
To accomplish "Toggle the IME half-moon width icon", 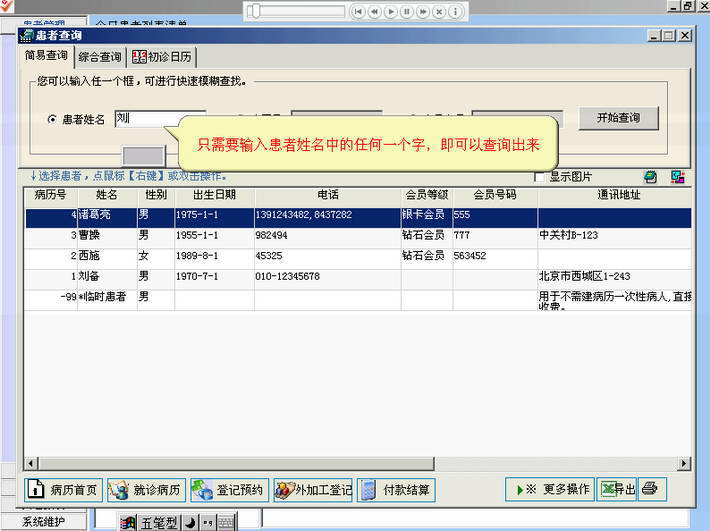I will pos(190,523).
